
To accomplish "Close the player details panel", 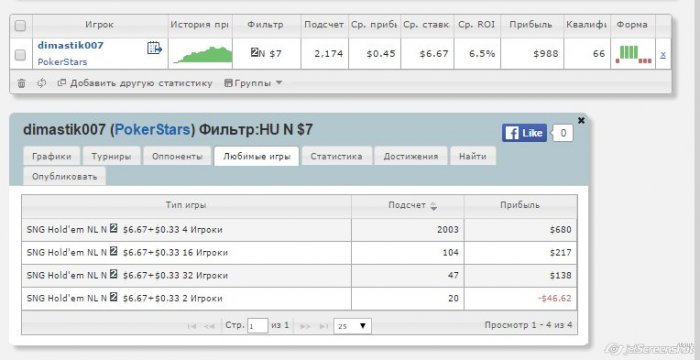I will click(x=581, y=120).
